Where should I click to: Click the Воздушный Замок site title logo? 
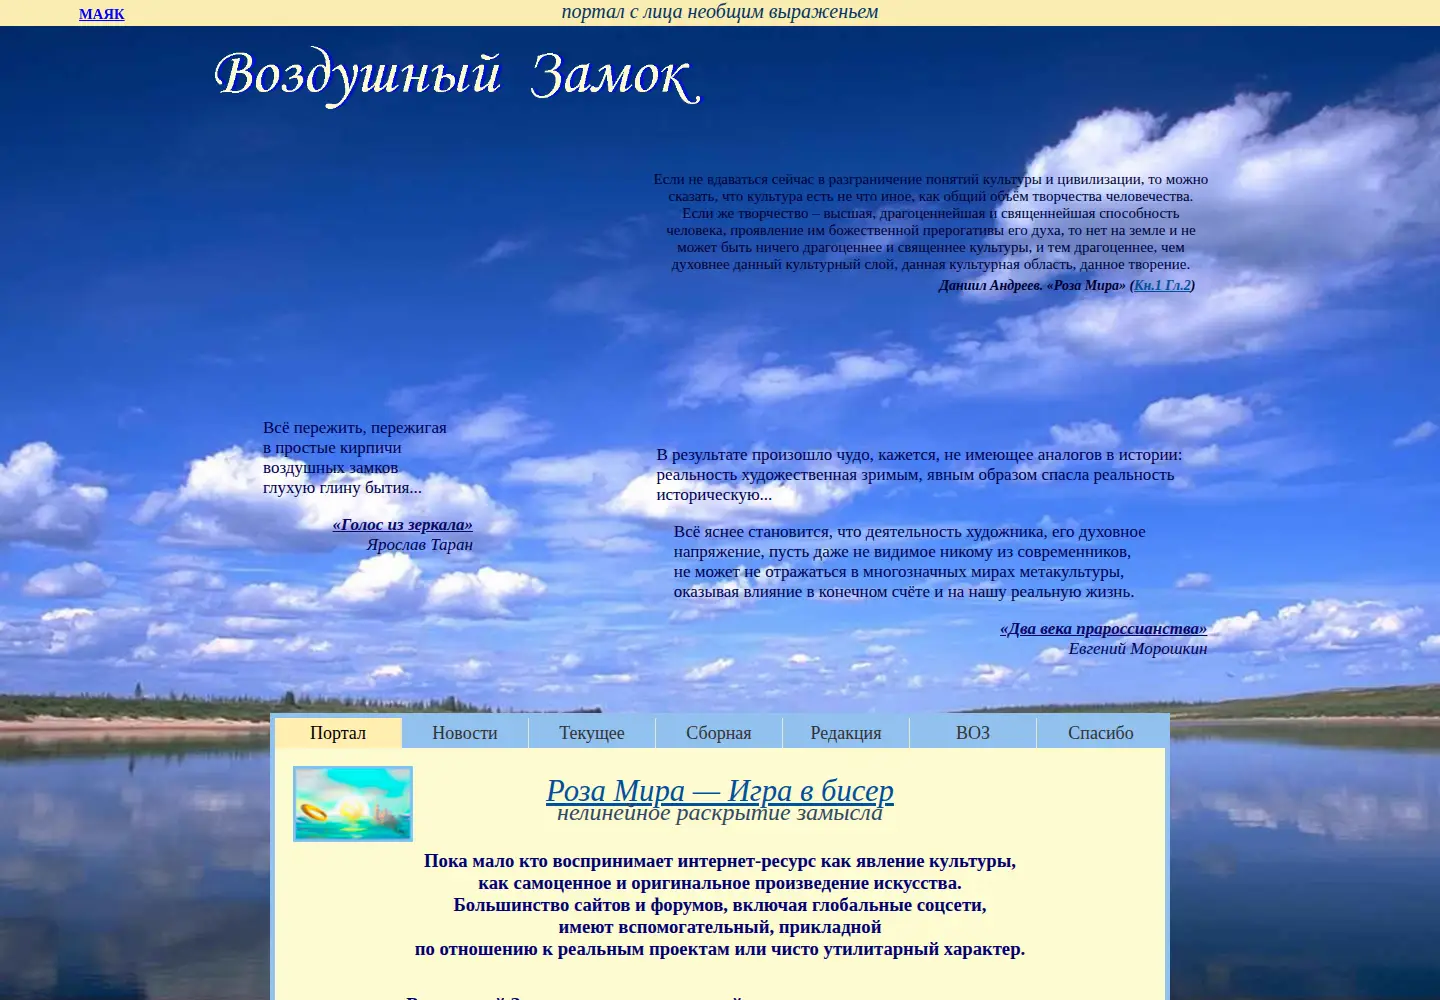(x=457, y=76)
